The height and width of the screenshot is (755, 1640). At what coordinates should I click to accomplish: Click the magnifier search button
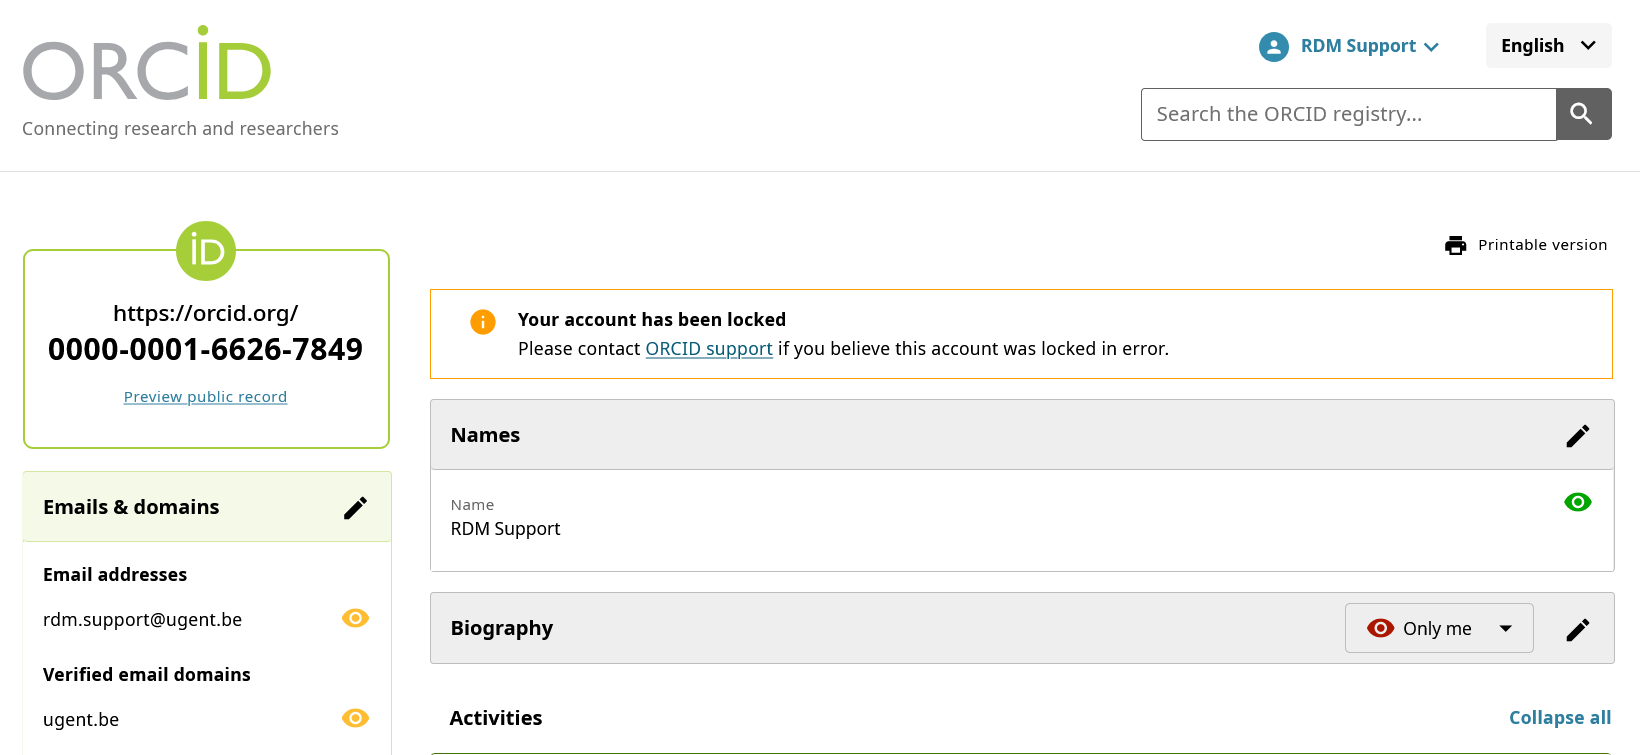click(1583, 114)
